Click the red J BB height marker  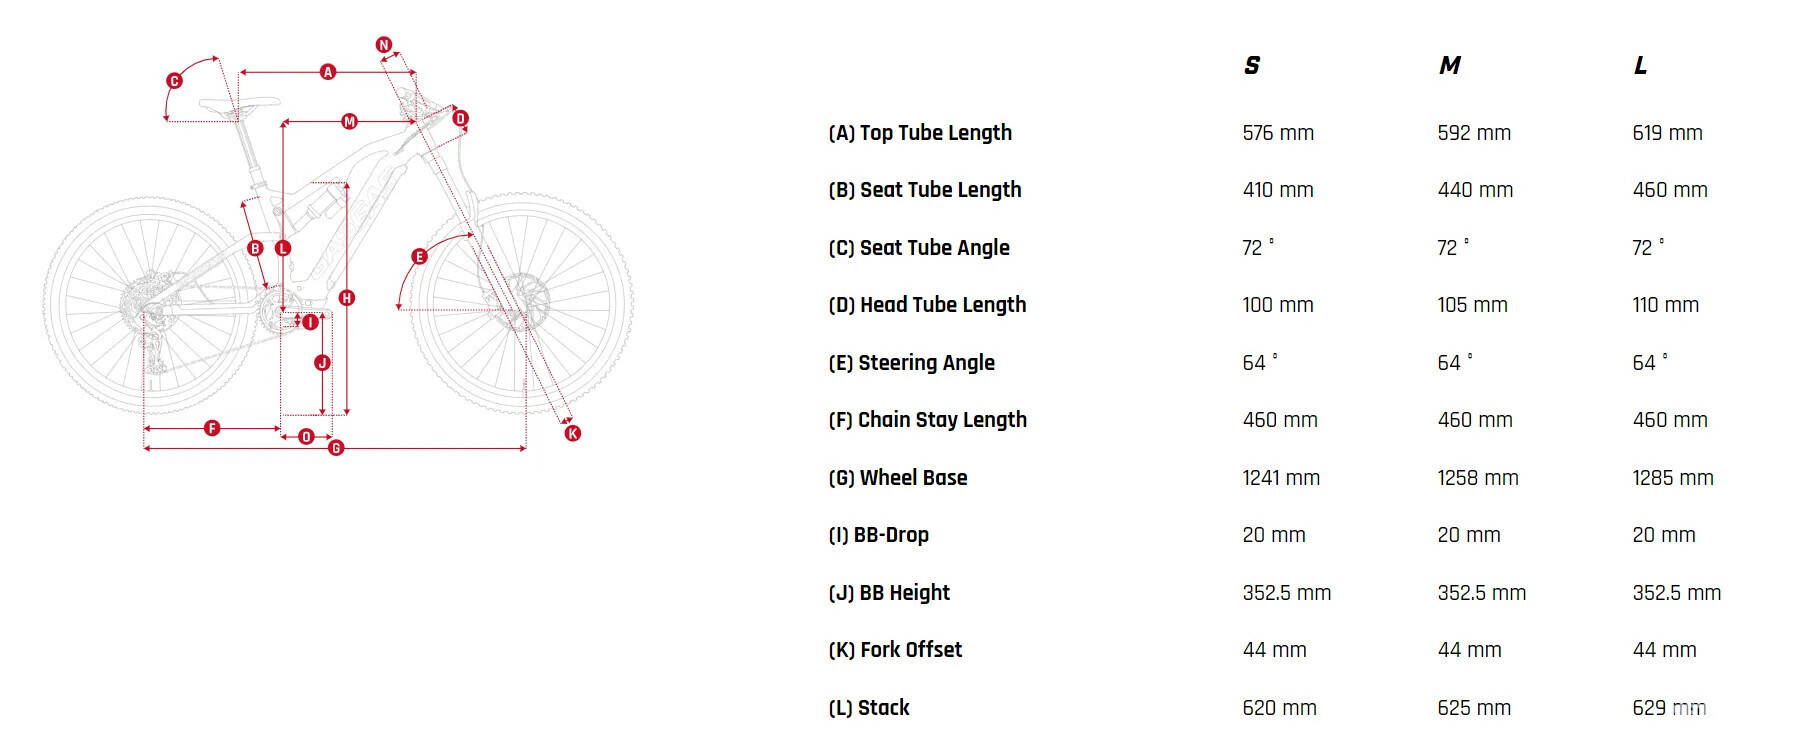322,363
